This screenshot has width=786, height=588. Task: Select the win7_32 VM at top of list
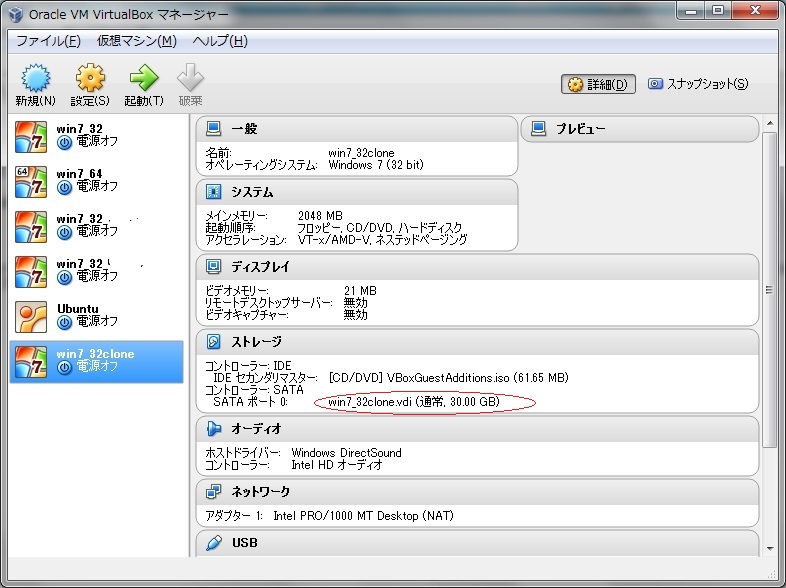click(96, 137)
